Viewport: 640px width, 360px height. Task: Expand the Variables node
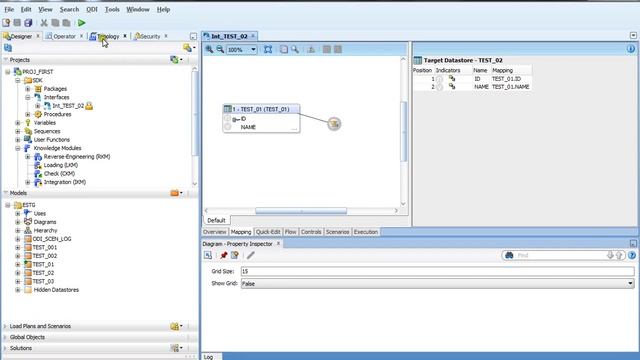tap(18, 123)
